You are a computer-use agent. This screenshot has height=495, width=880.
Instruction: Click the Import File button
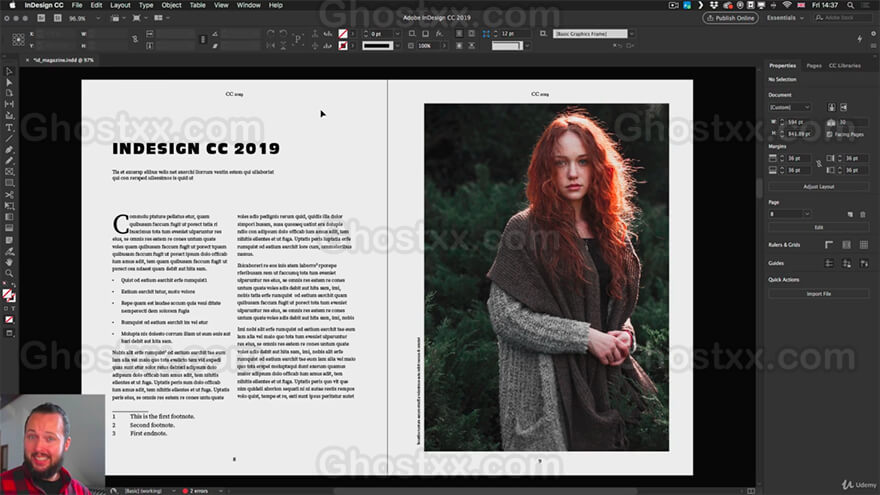tap(818, 294)
